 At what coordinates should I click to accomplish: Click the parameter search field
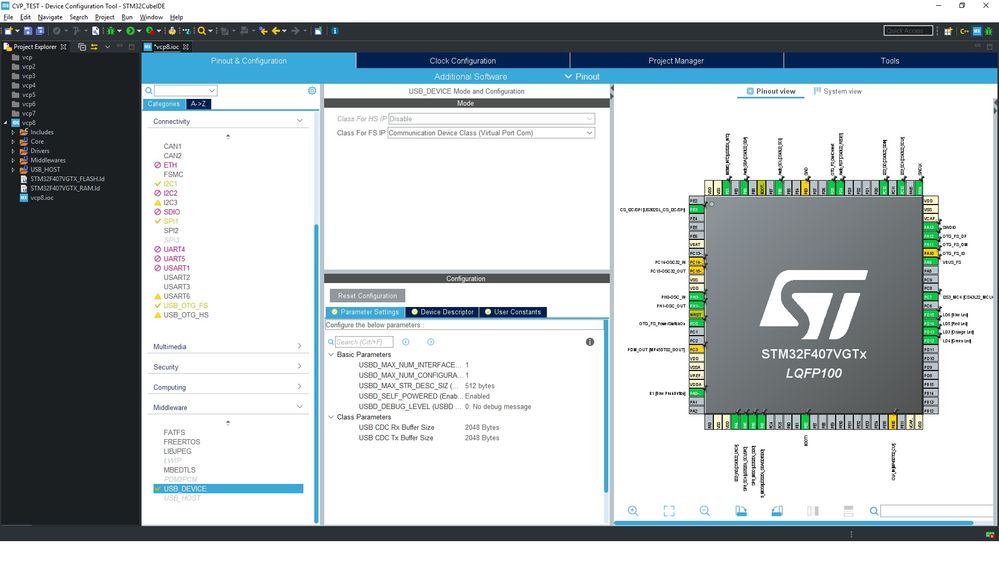tap(364, 342)
